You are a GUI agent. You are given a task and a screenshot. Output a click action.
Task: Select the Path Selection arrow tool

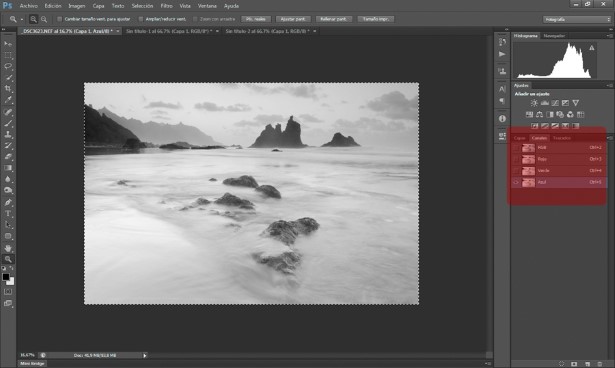point(8,225)
